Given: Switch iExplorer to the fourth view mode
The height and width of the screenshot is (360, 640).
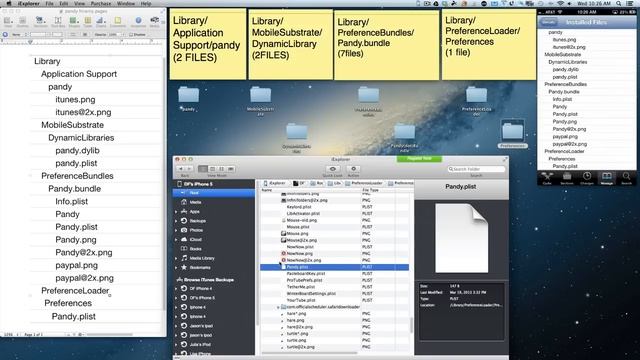Looking at the screenshot, I should [231, 169].
